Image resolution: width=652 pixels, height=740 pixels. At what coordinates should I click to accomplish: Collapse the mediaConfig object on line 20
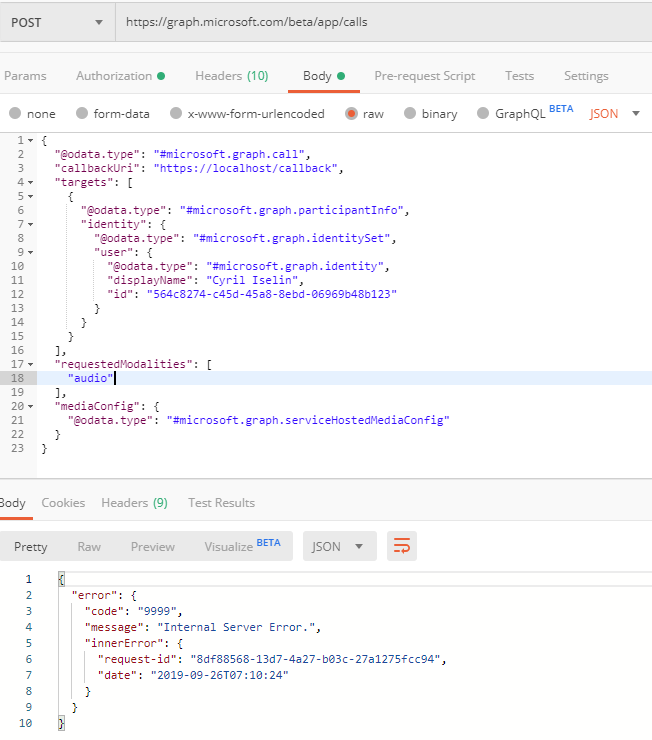click(x=30, y=407)
